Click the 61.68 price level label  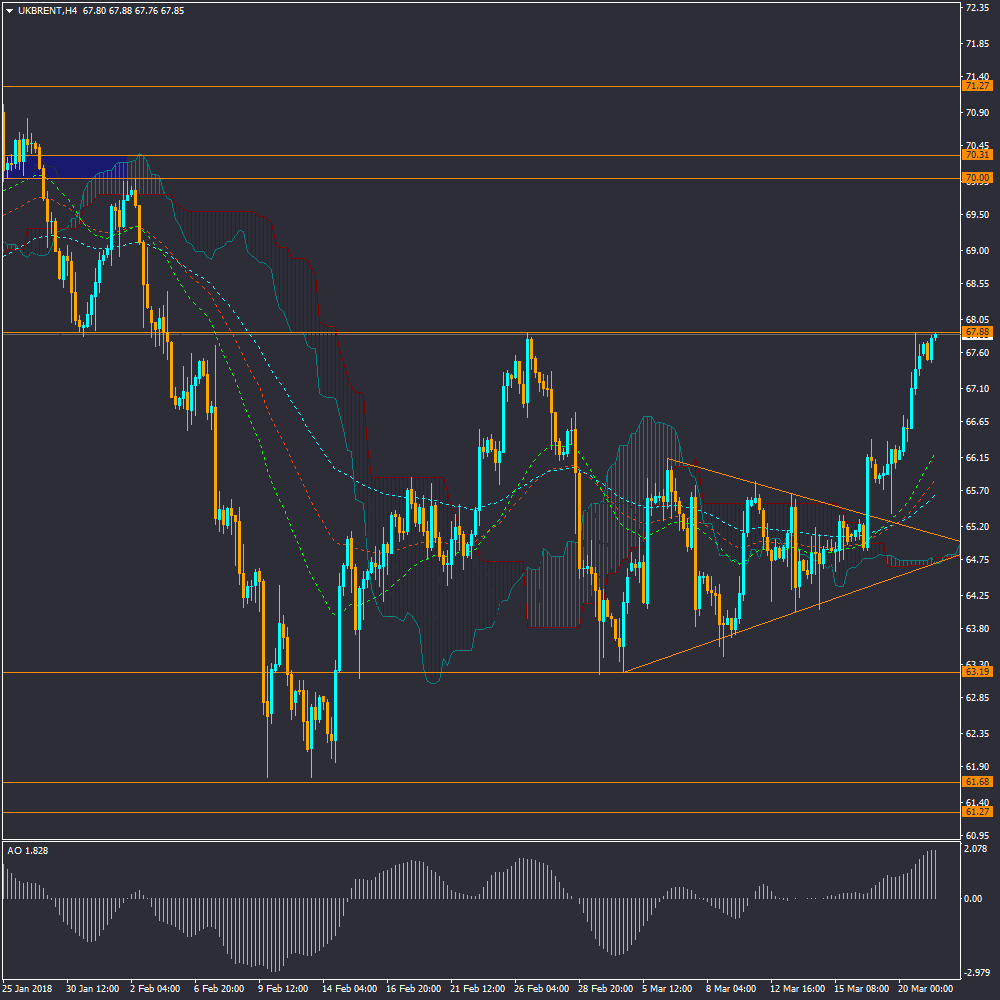pos(977,782)
